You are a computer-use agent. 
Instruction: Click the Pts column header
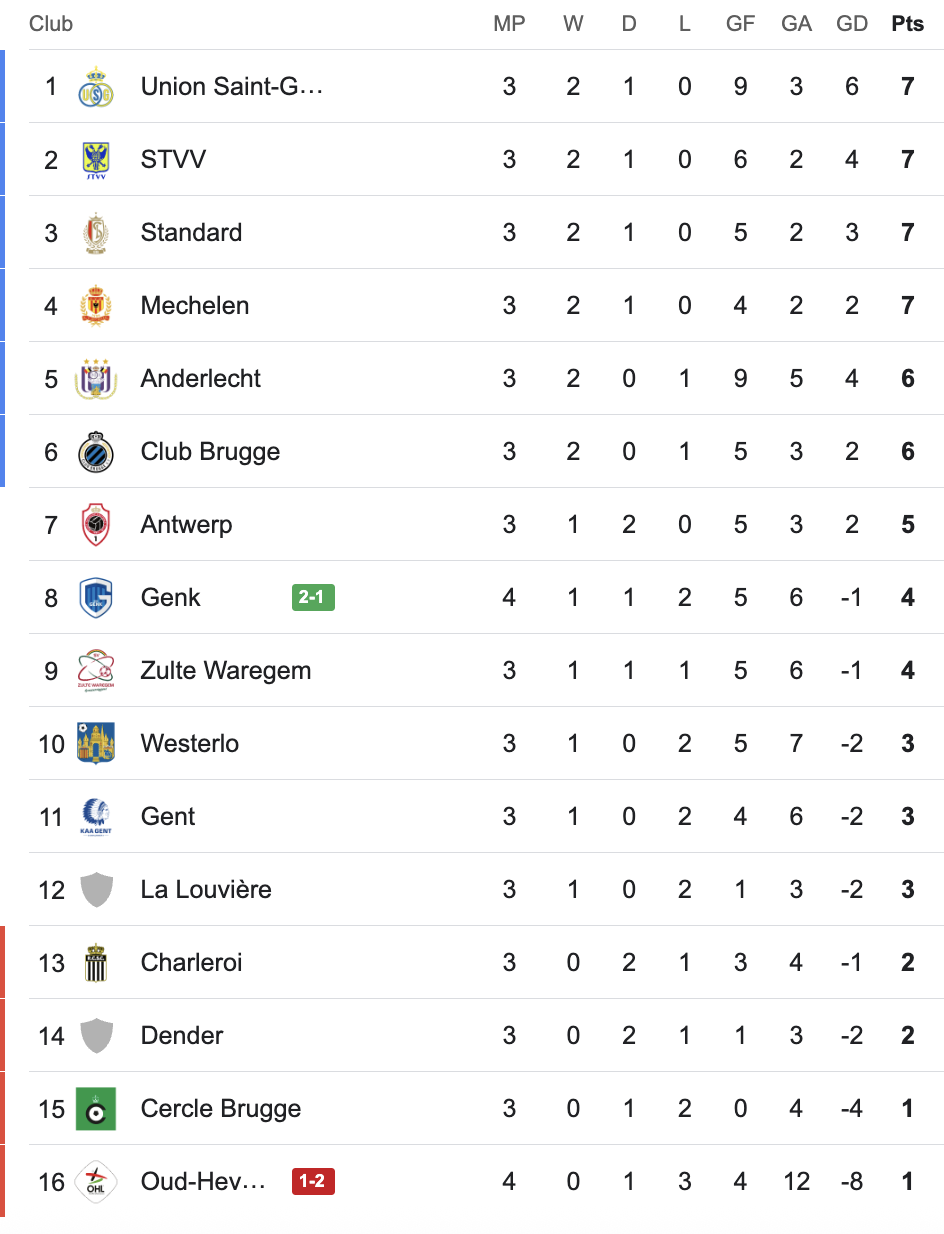click(907, 24)
